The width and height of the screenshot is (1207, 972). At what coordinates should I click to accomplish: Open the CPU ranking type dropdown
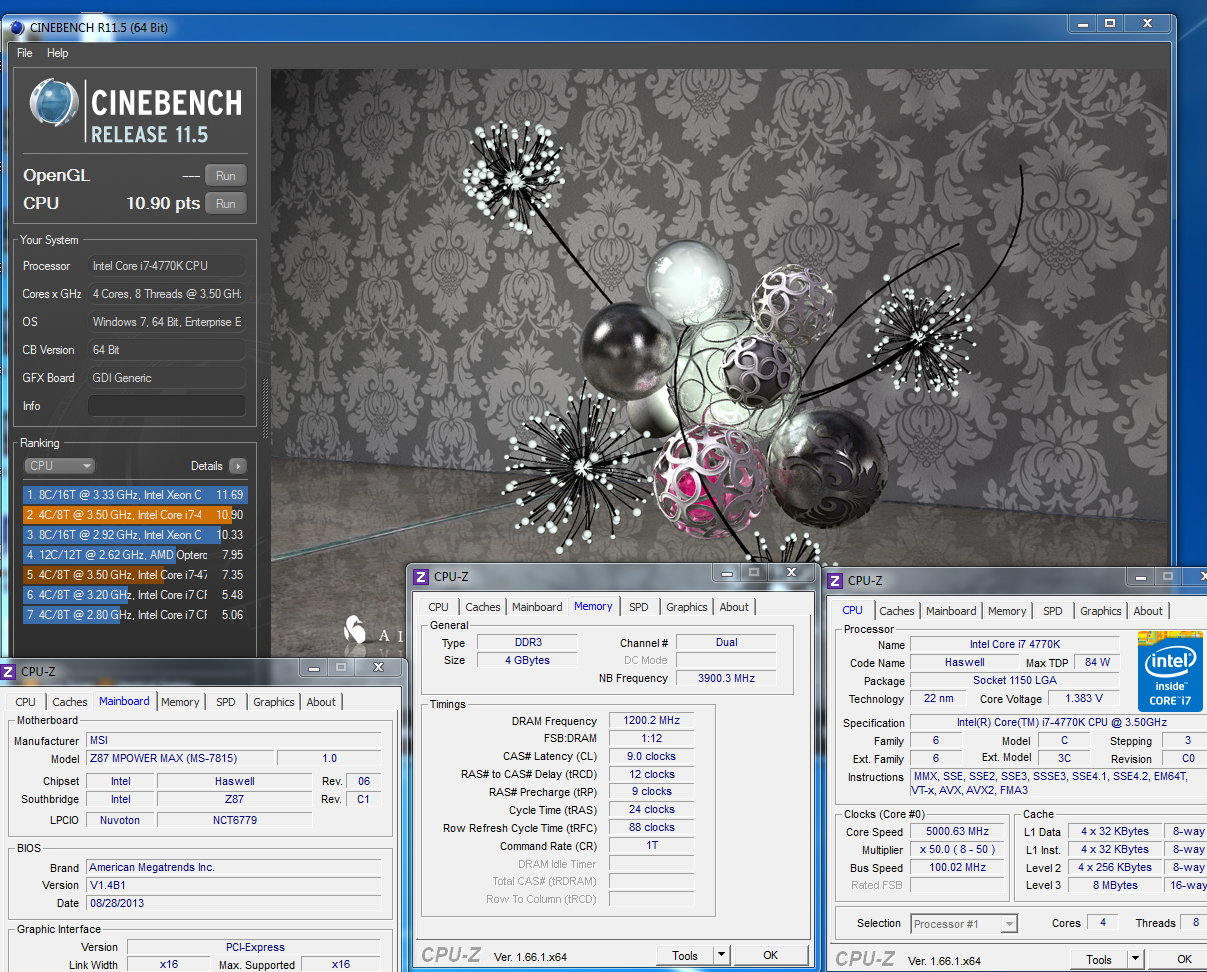[59, 466]
